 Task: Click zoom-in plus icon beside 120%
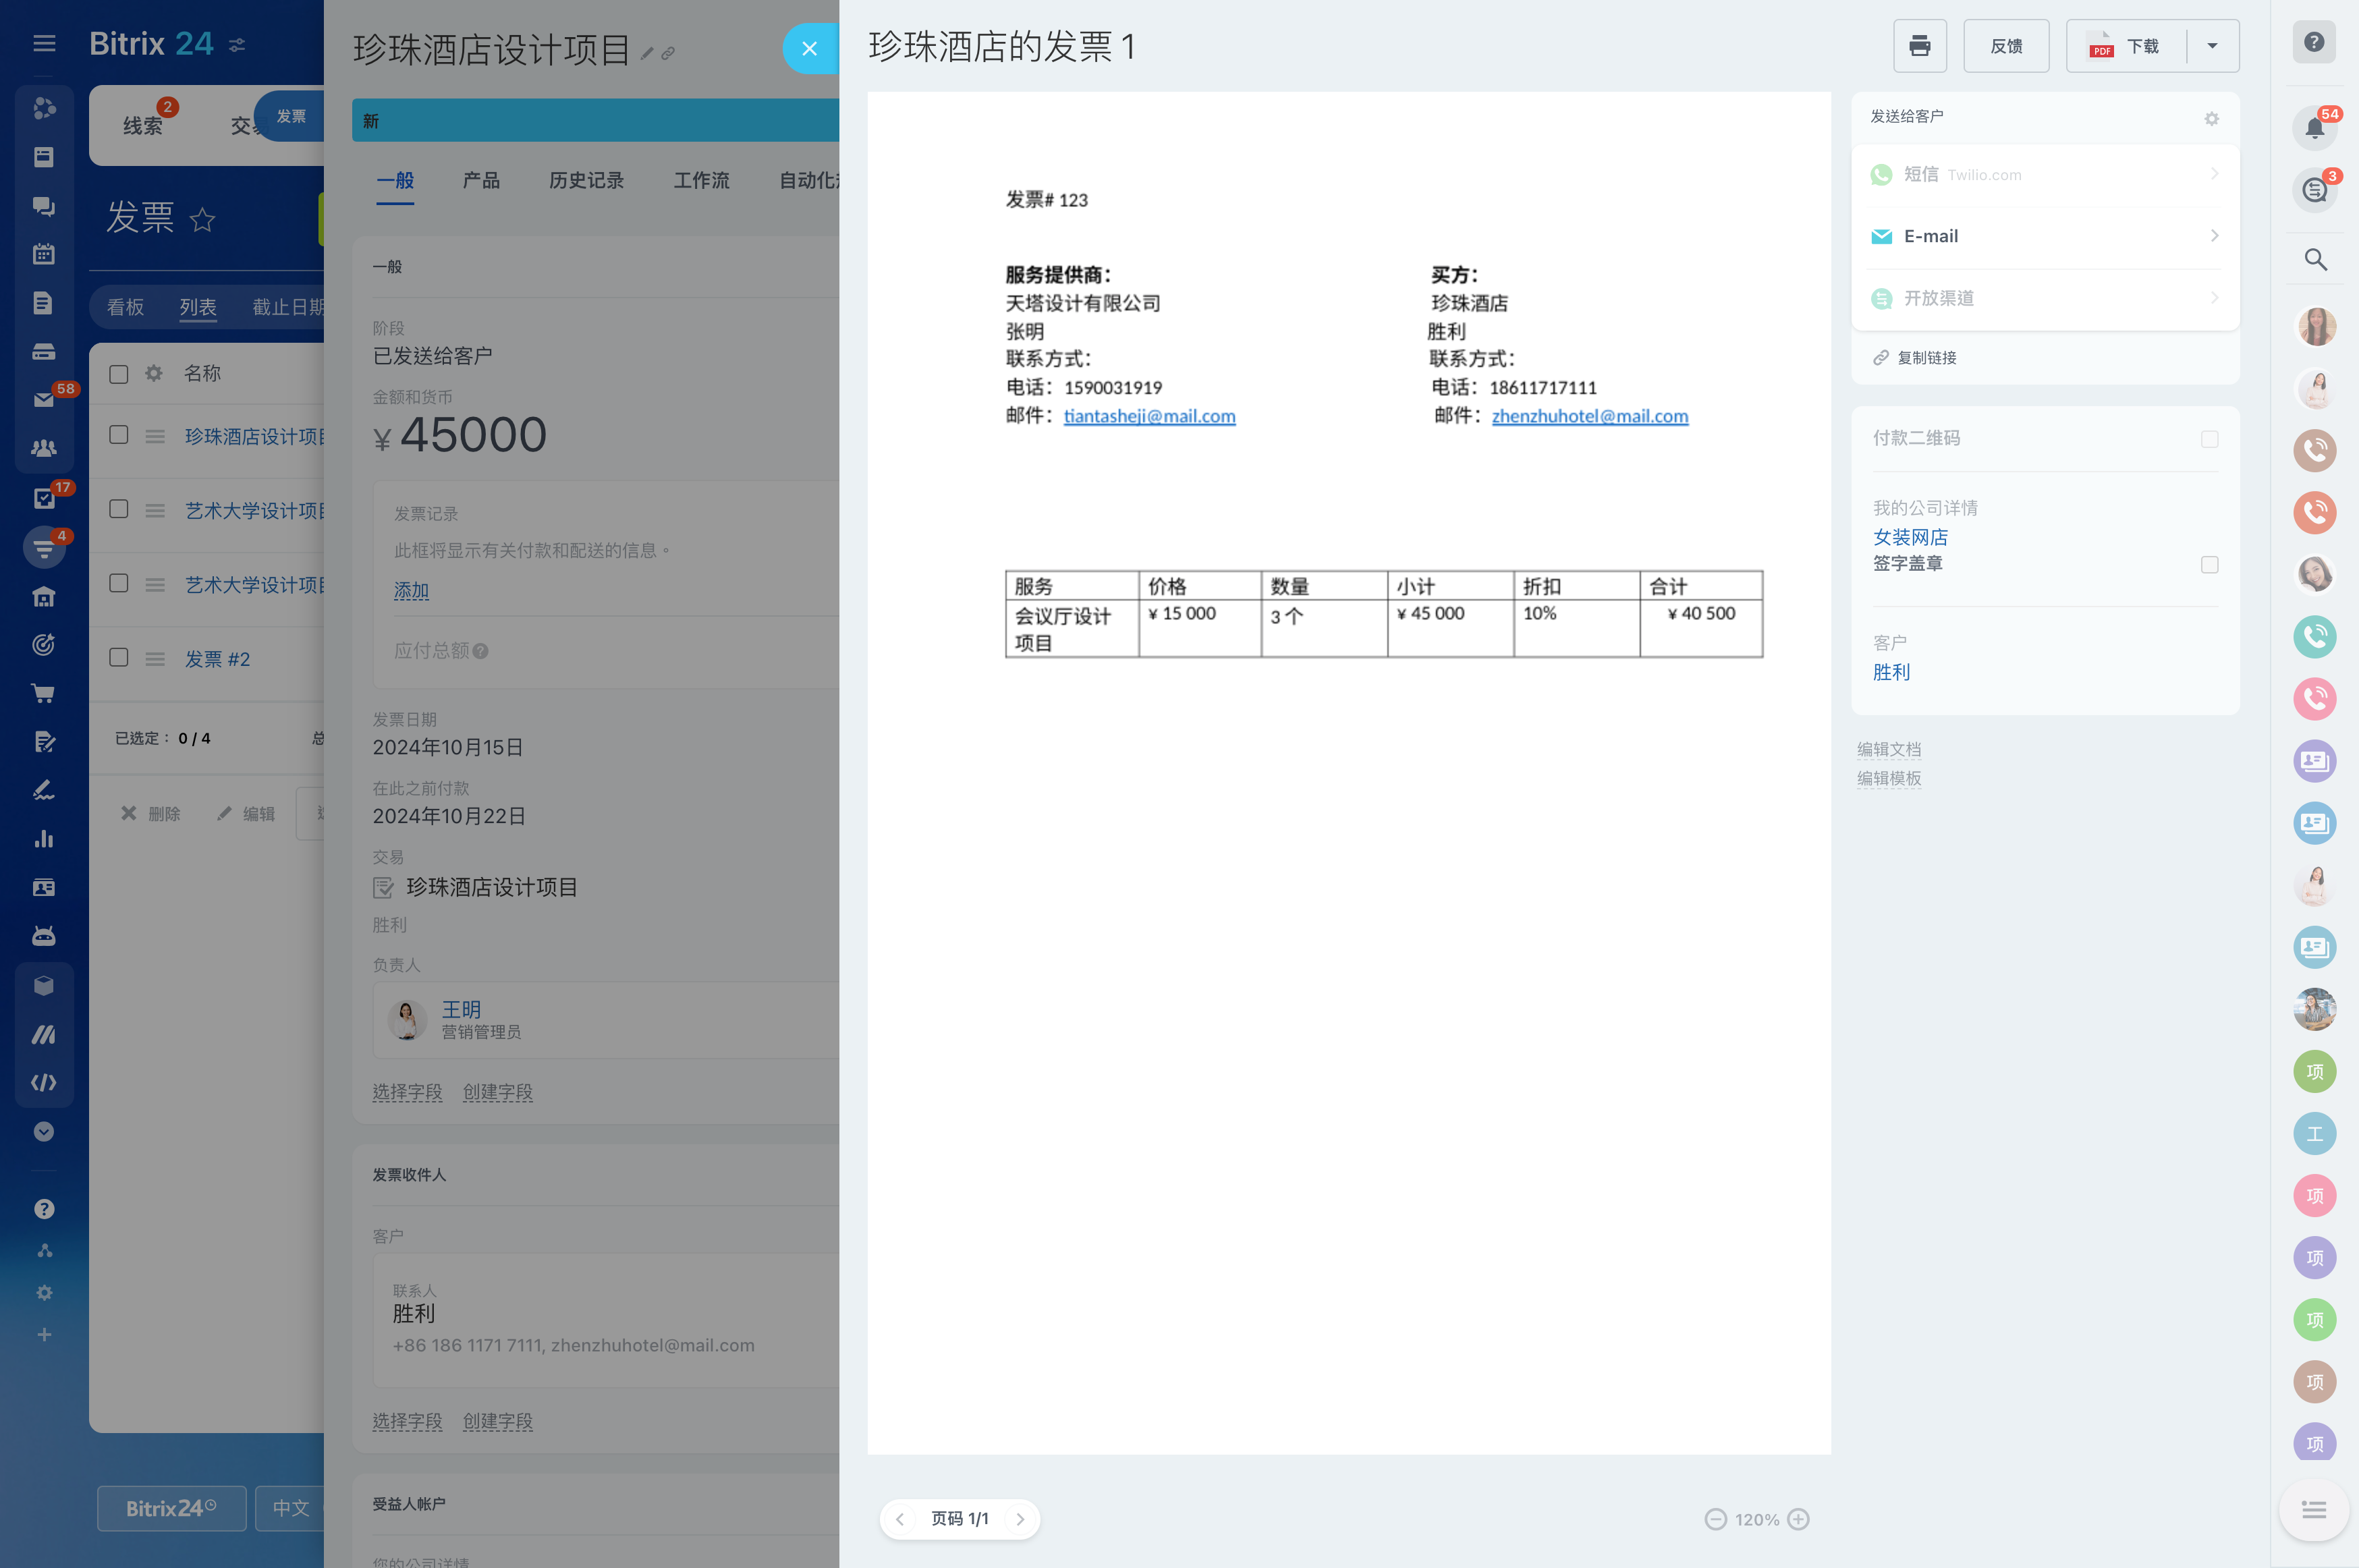(1798, 1519)
